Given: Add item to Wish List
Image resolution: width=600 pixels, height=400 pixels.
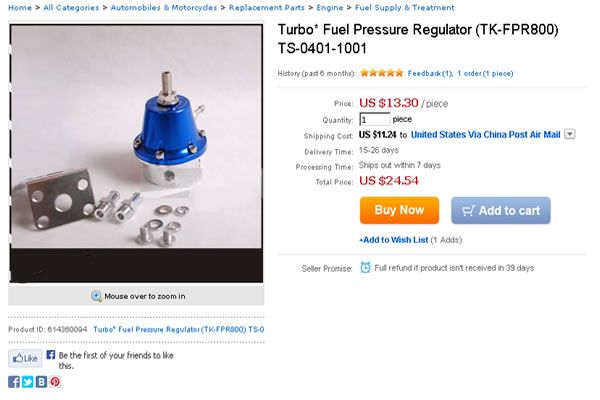Looking at the screenshot, I should pos(393,240).
